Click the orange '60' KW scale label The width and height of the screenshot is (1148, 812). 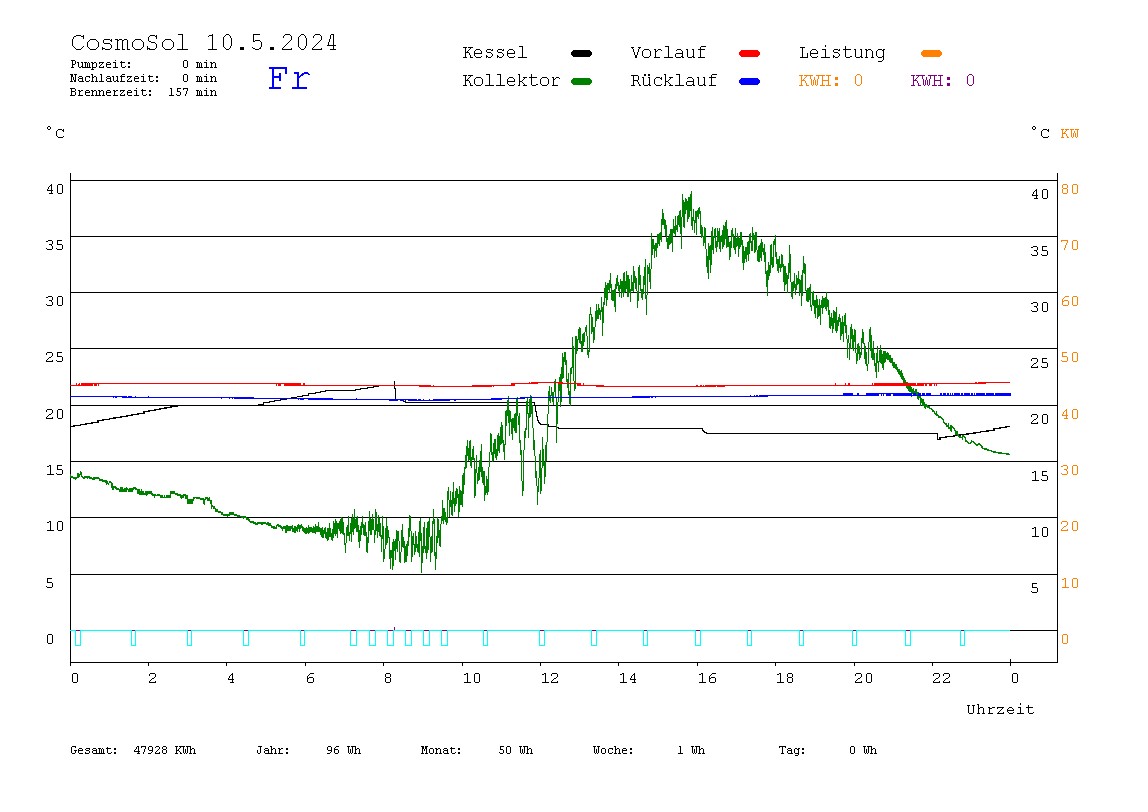(x=1070, y=302)
